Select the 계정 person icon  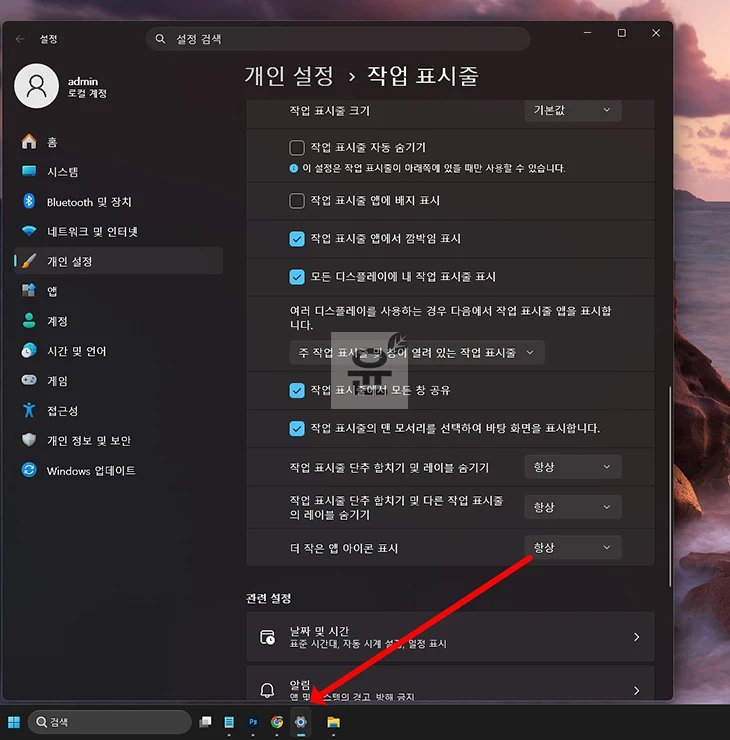(x=29, y=320)
